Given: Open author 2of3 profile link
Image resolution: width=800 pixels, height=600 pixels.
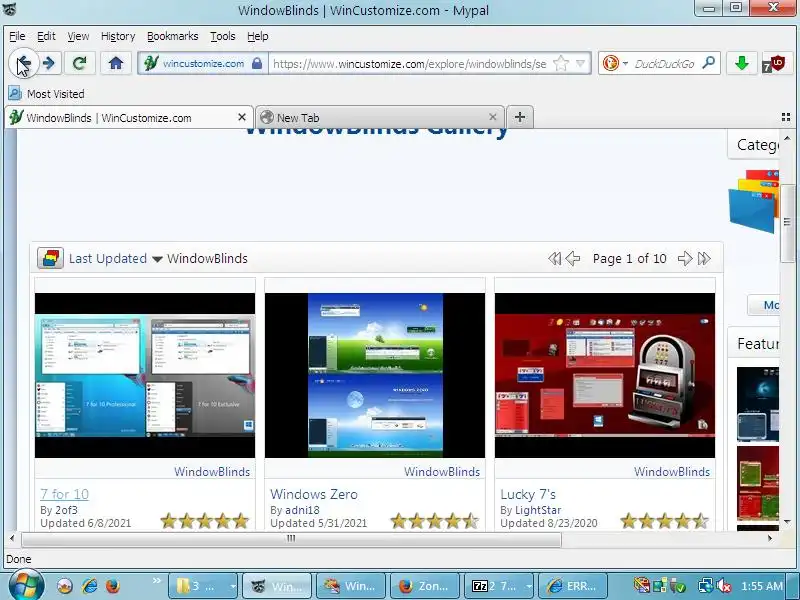Looking at the screenshot, I should click(x=66, y=510).
